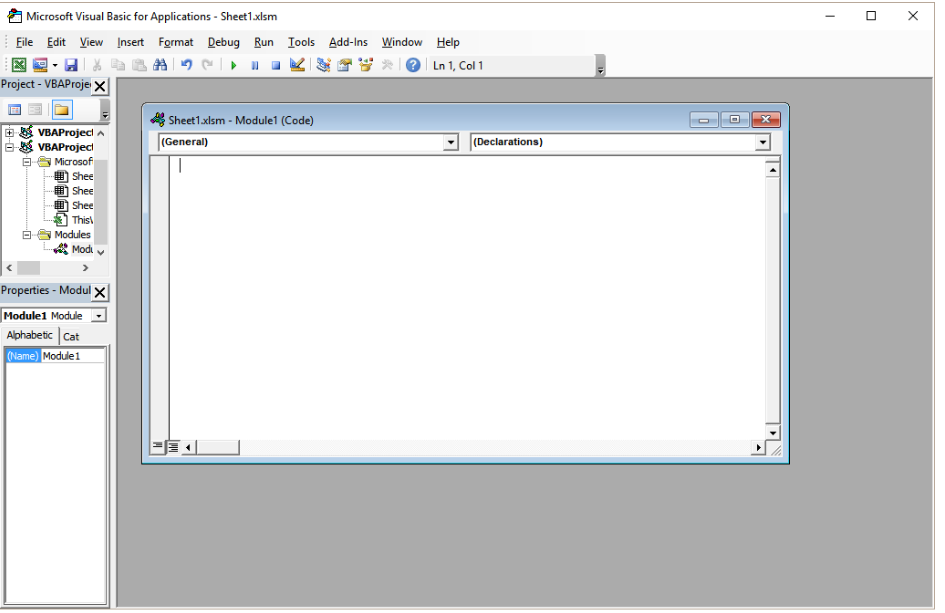
Task: Click View Code icon in Project panel
Action: pyautogui.click(x=14, y=110)
